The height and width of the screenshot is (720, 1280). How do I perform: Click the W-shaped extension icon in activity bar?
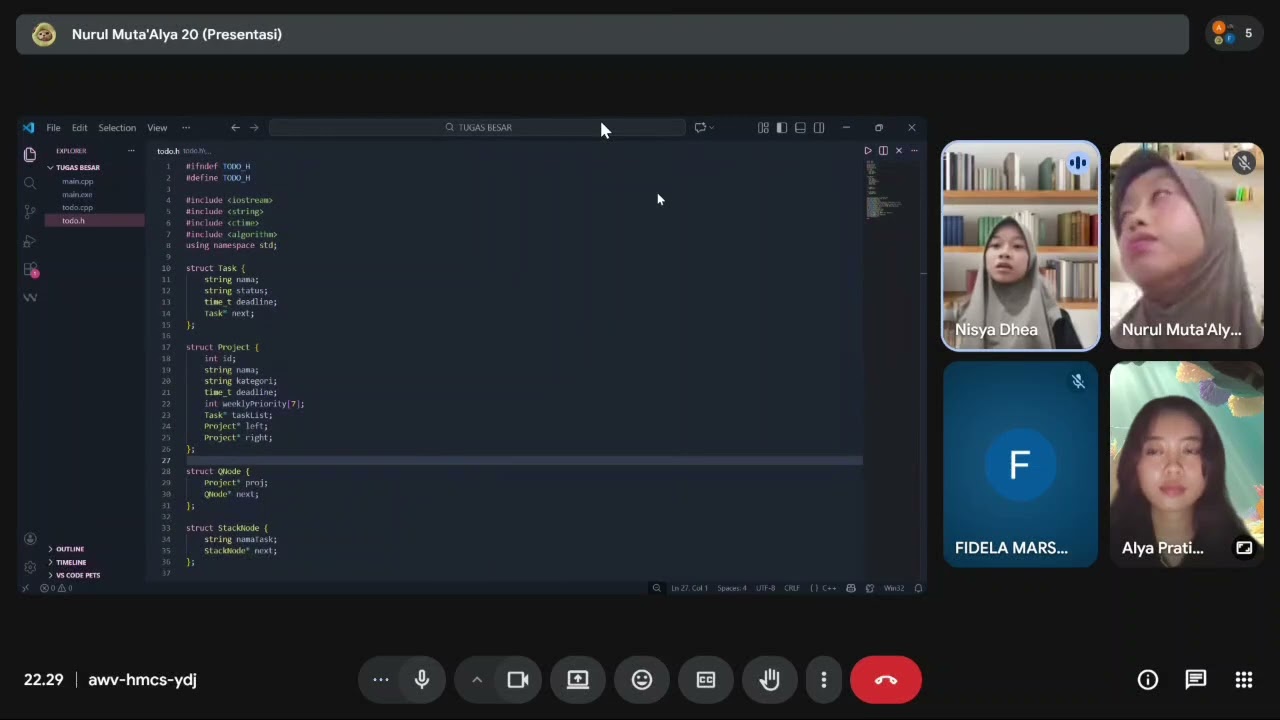pyautogui.click(x=30, y=298)
